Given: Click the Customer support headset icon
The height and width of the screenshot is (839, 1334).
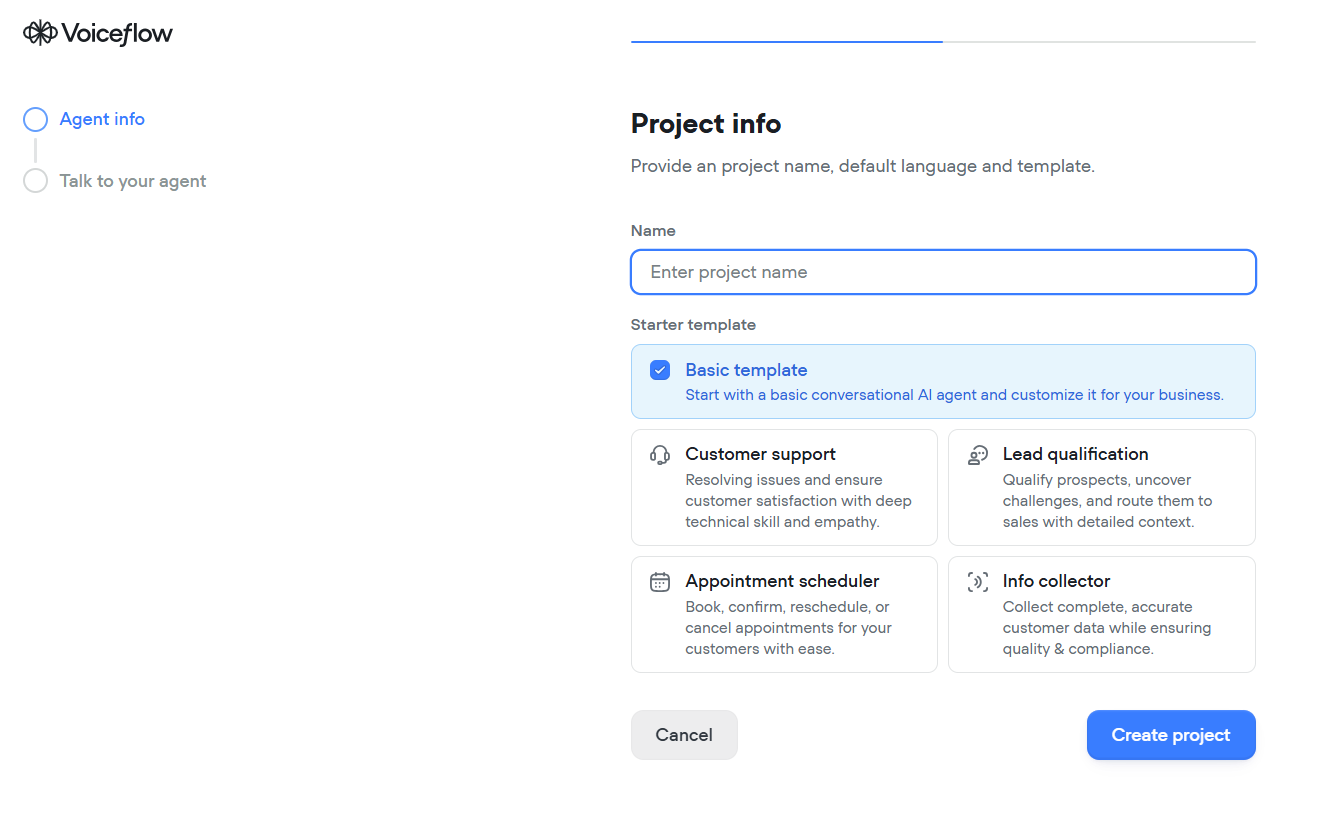Looking at the screenshot, I should (660, 455).
